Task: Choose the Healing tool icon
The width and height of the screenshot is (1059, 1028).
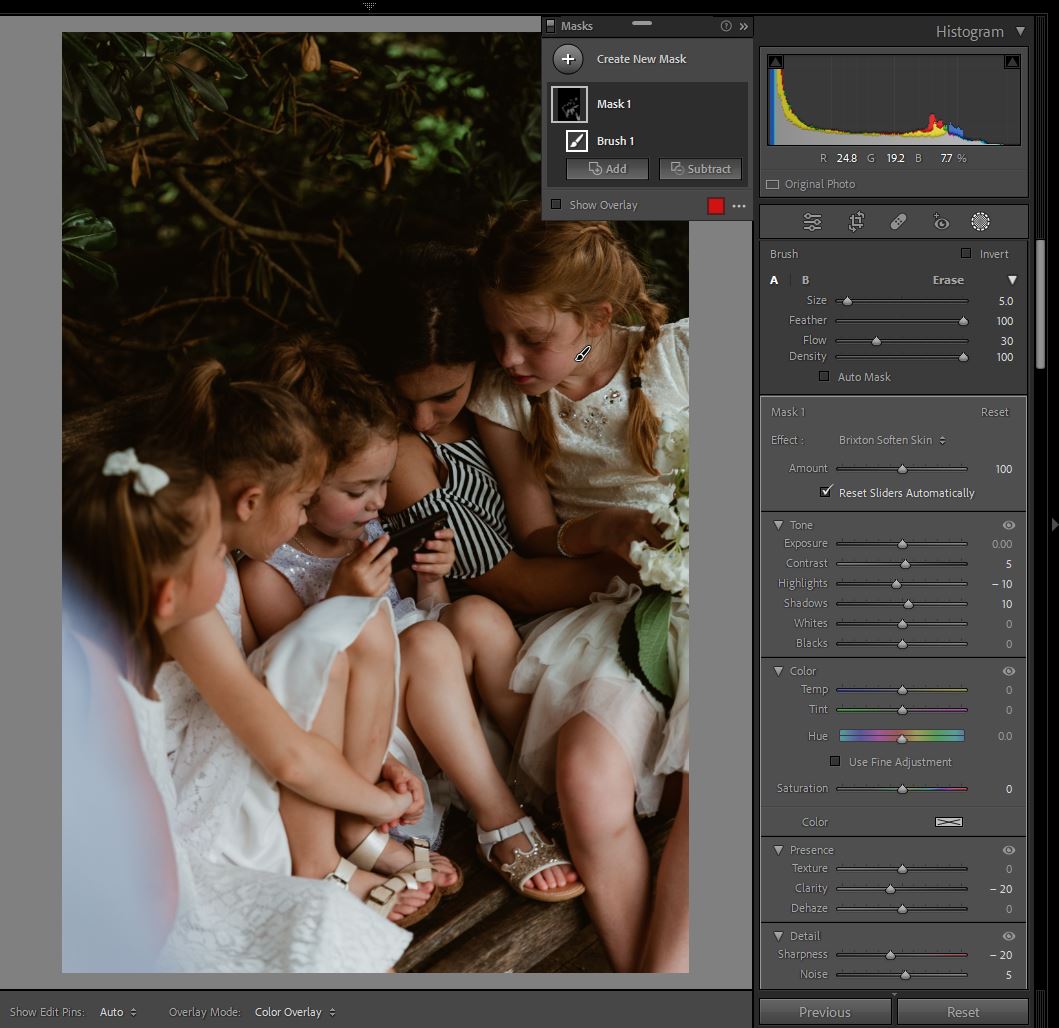Action: coord(898,222)
